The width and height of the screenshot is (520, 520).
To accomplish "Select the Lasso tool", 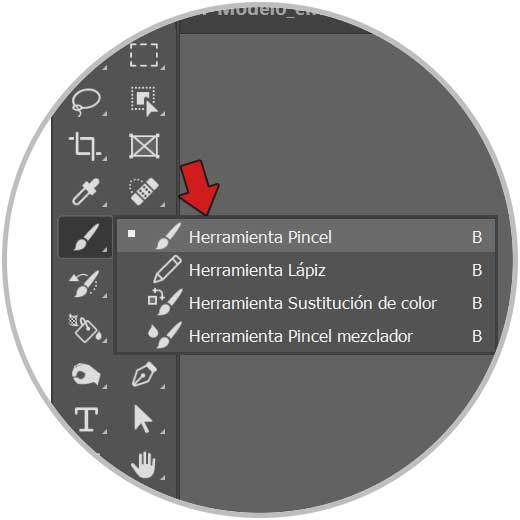I will (x=86, y=102).
